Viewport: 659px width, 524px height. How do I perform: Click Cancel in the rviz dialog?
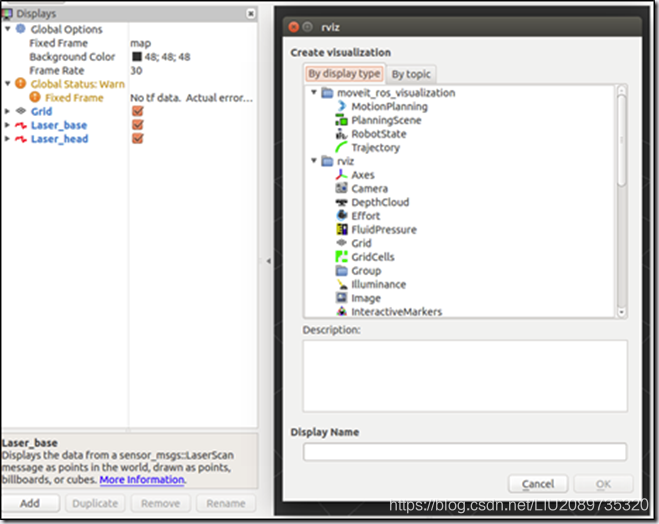point(538,484)
